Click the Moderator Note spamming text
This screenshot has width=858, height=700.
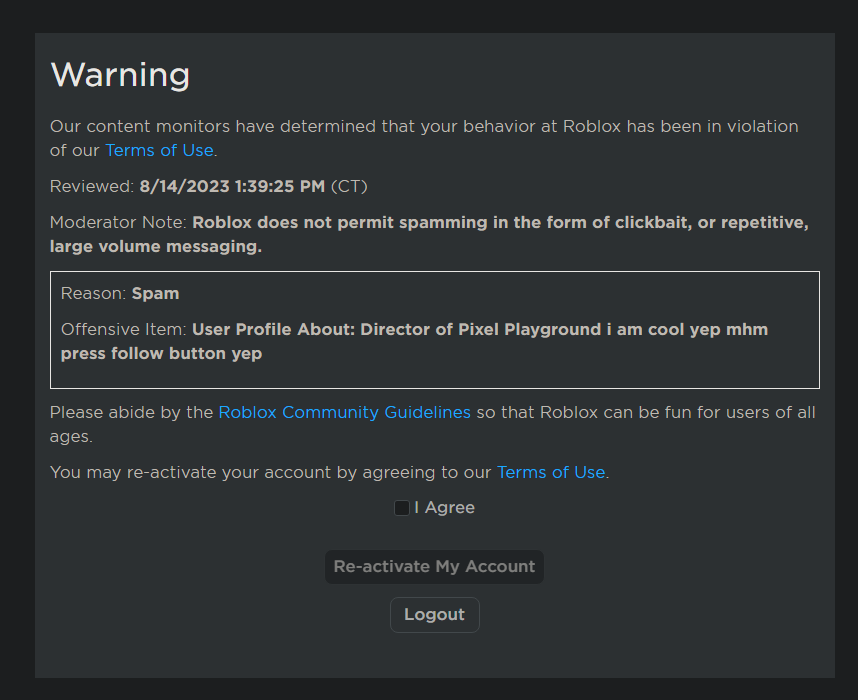(x=429, y=234)
